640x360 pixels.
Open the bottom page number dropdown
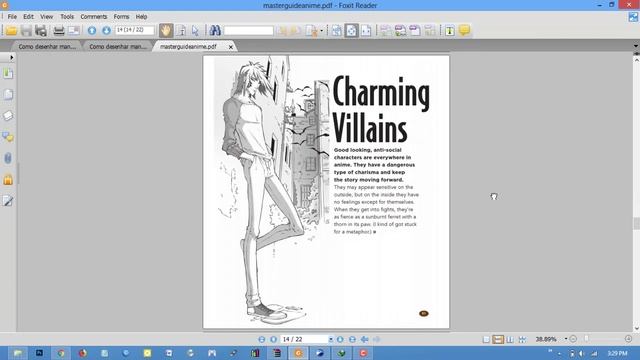tap(331, 339)
